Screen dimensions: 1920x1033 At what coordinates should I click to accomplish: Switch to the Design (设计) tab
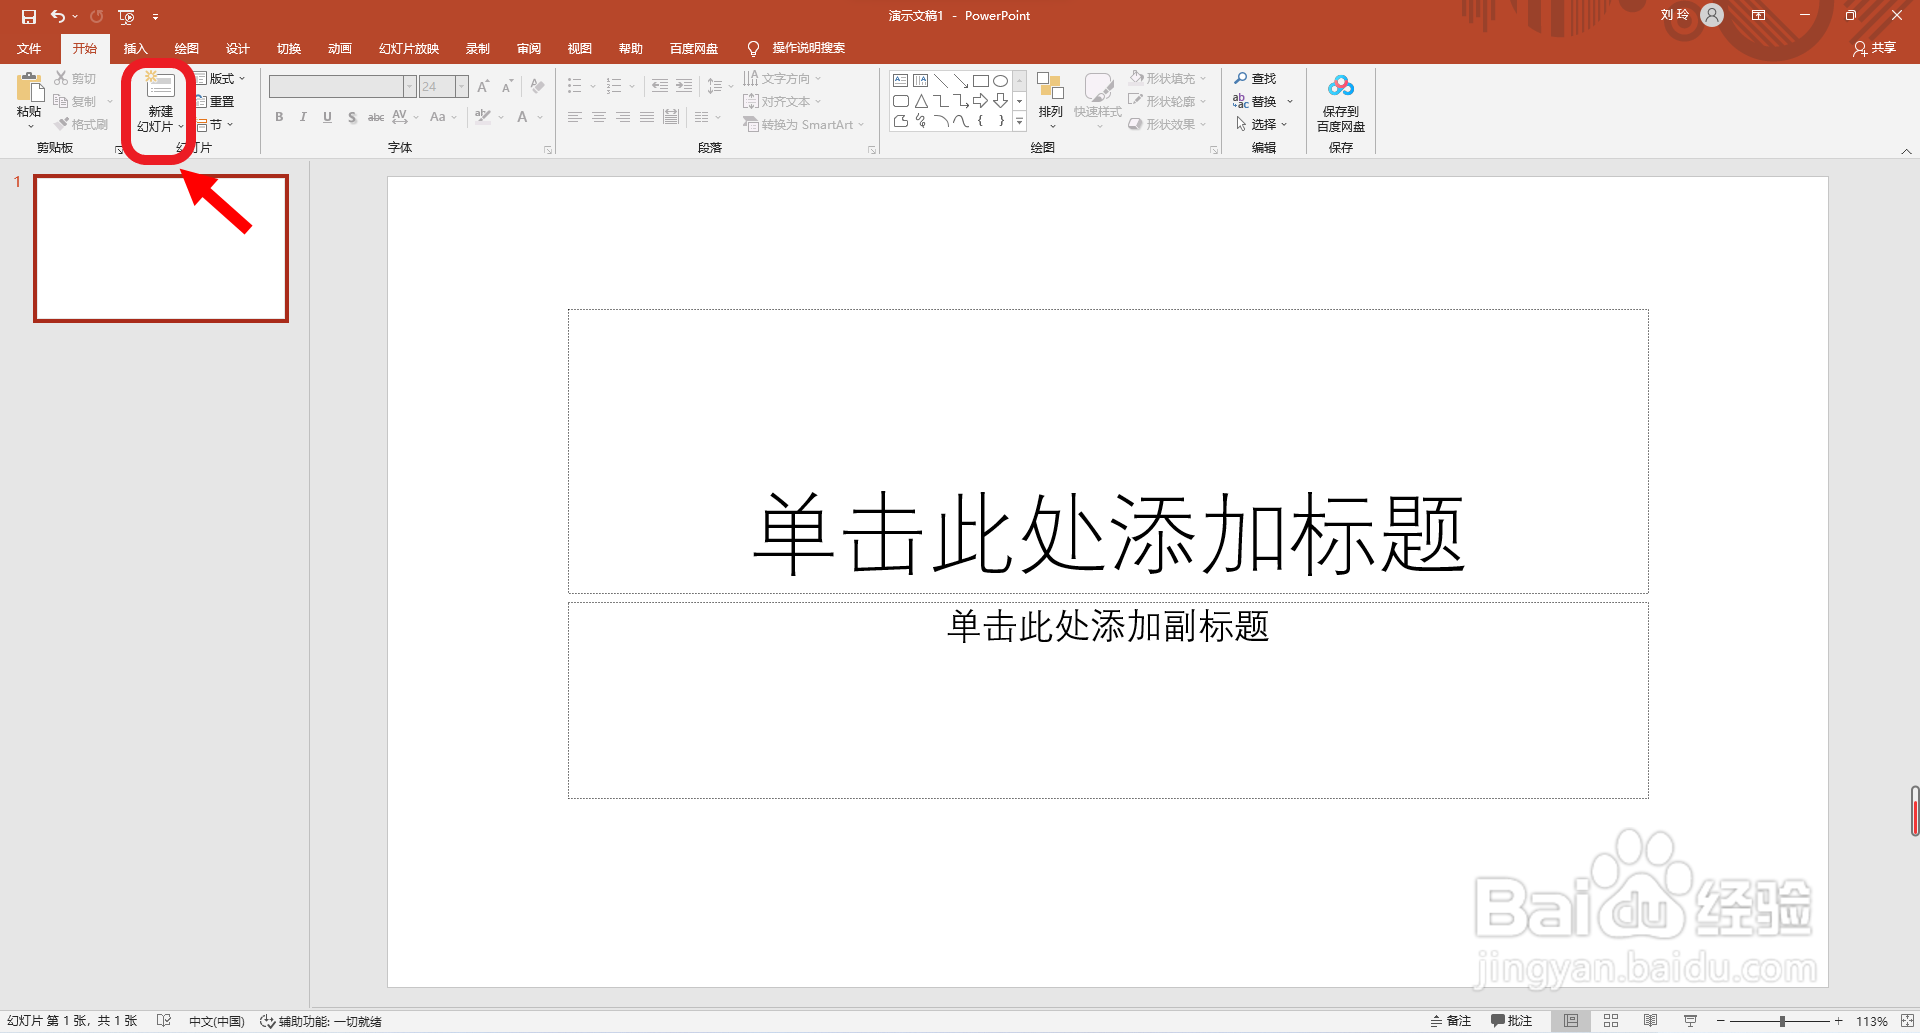[237, 48]
